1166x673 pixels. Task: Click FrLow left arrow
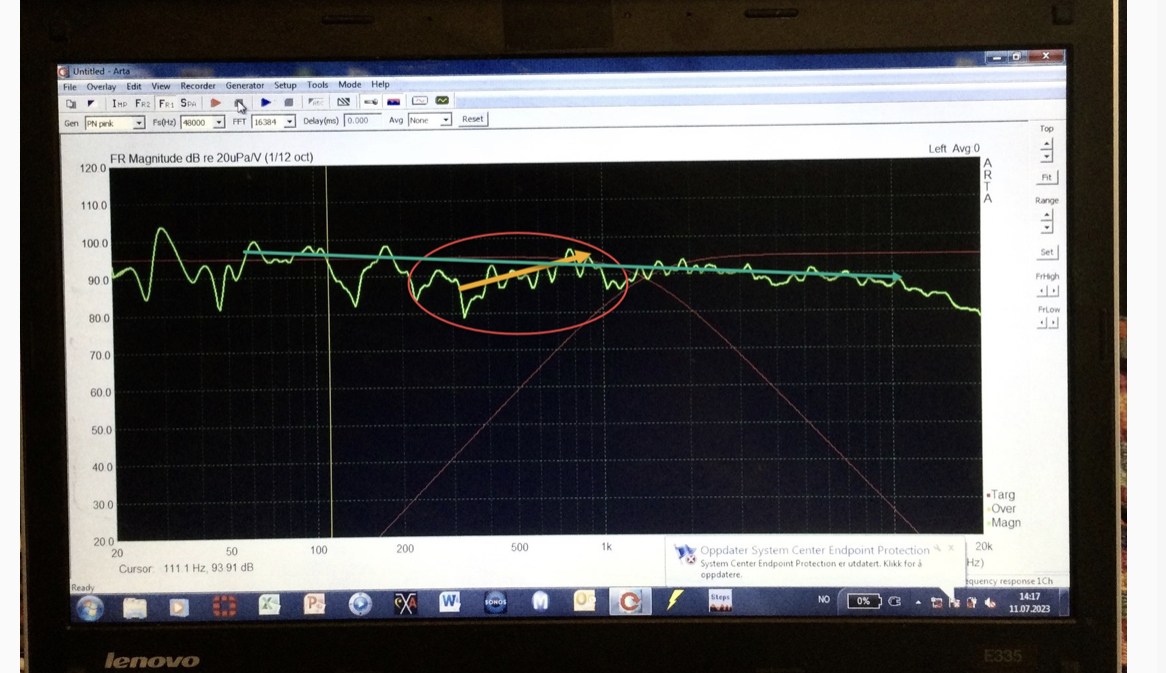[x=1043, y=323]
